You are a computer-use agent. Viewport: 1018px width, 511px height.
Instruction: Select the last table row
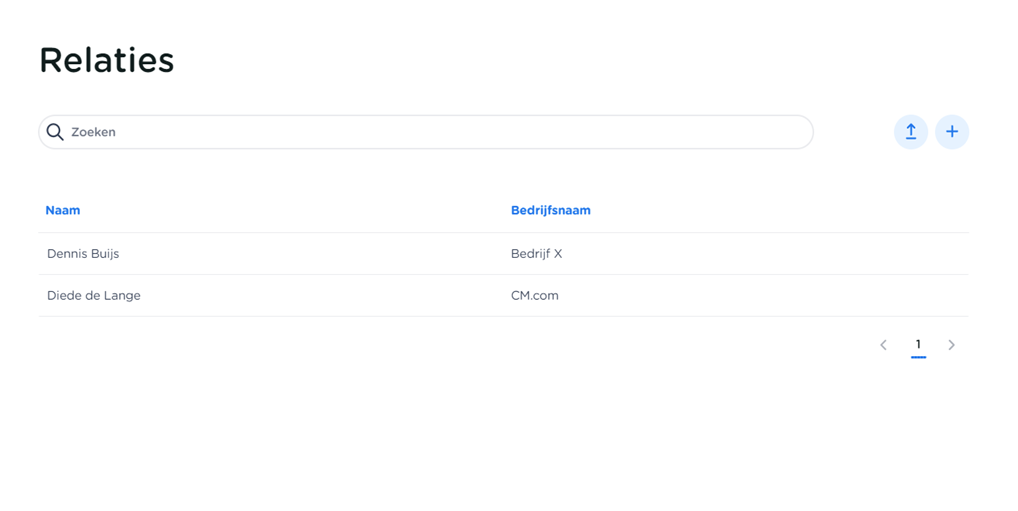coord(300,296)
